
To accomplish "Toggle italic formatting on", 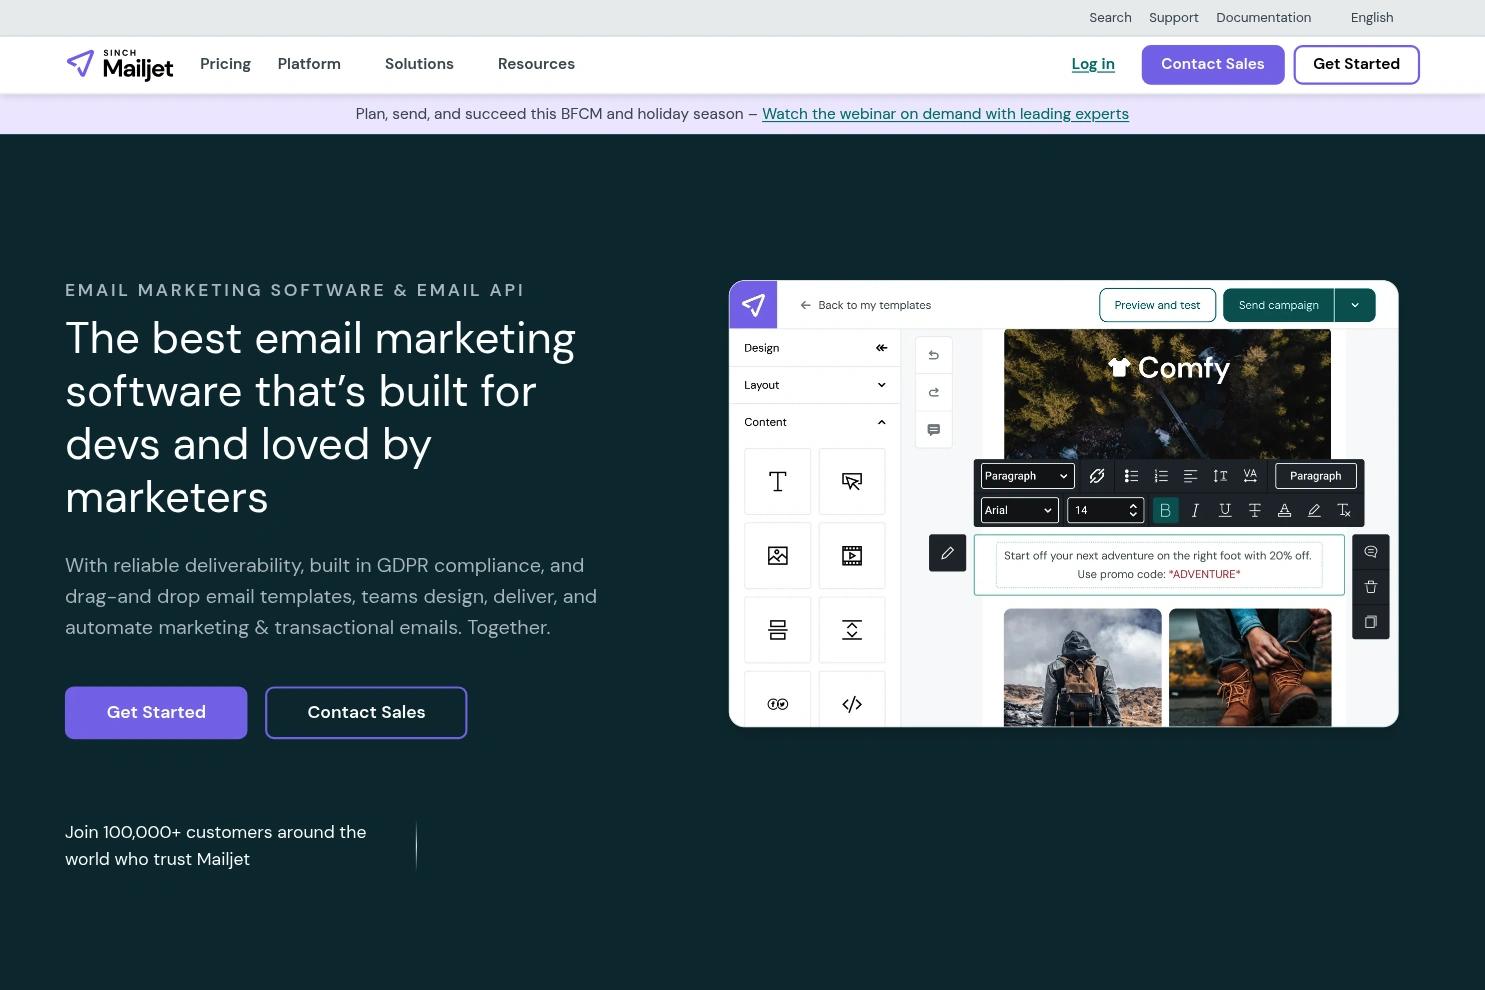I will 1195,510.
